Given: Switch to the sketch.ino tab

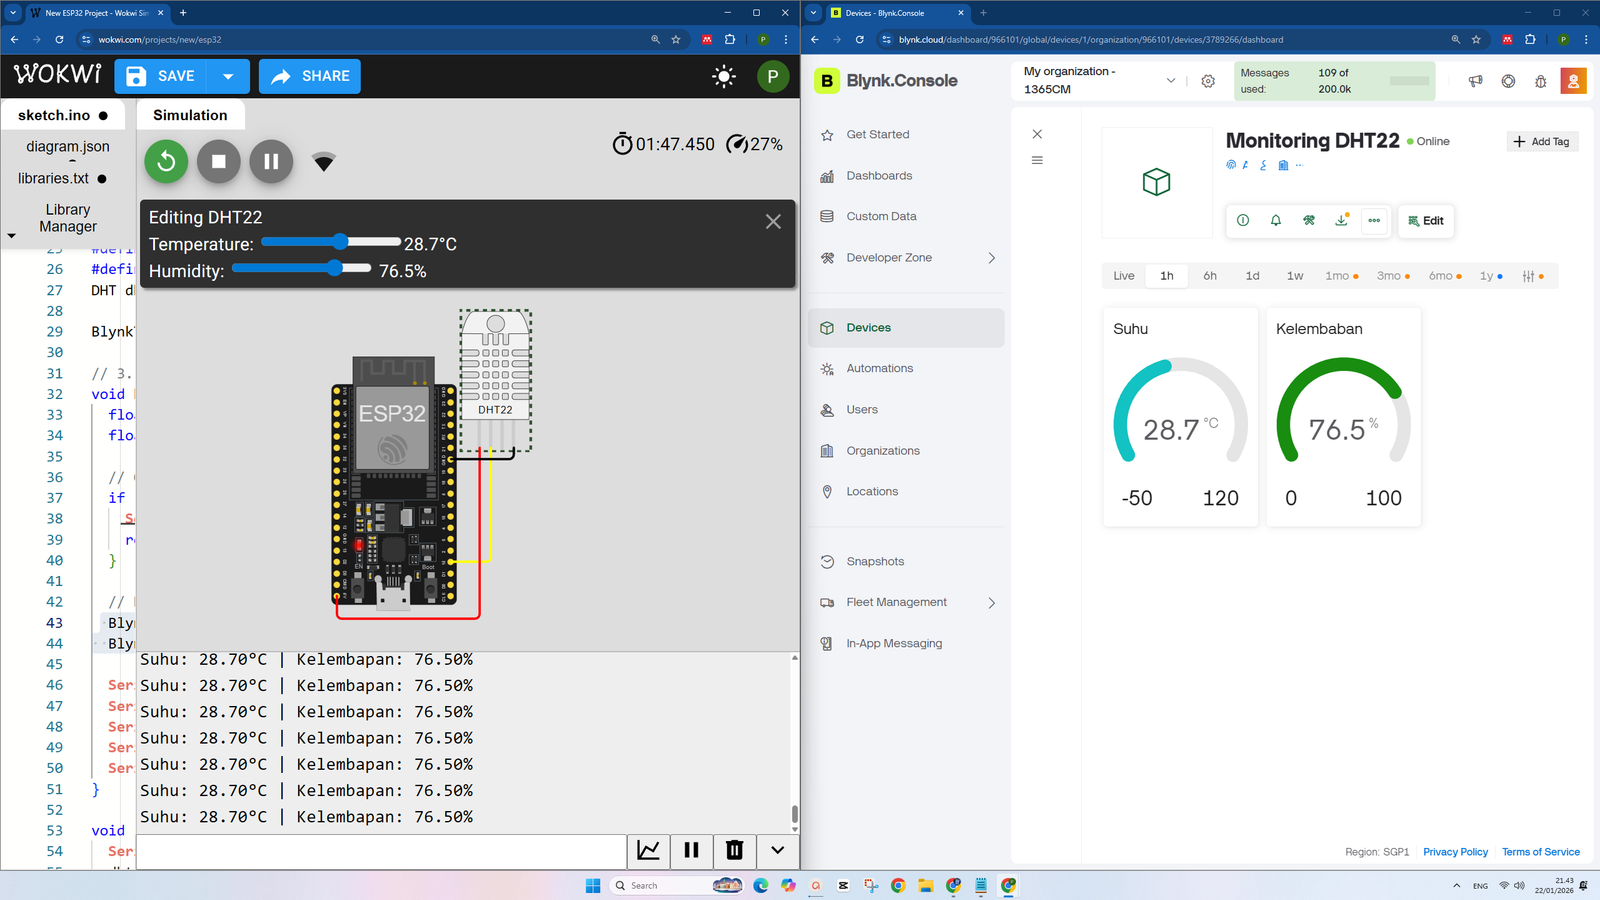Looking at the screenshot, I should (x=63, y=115).
